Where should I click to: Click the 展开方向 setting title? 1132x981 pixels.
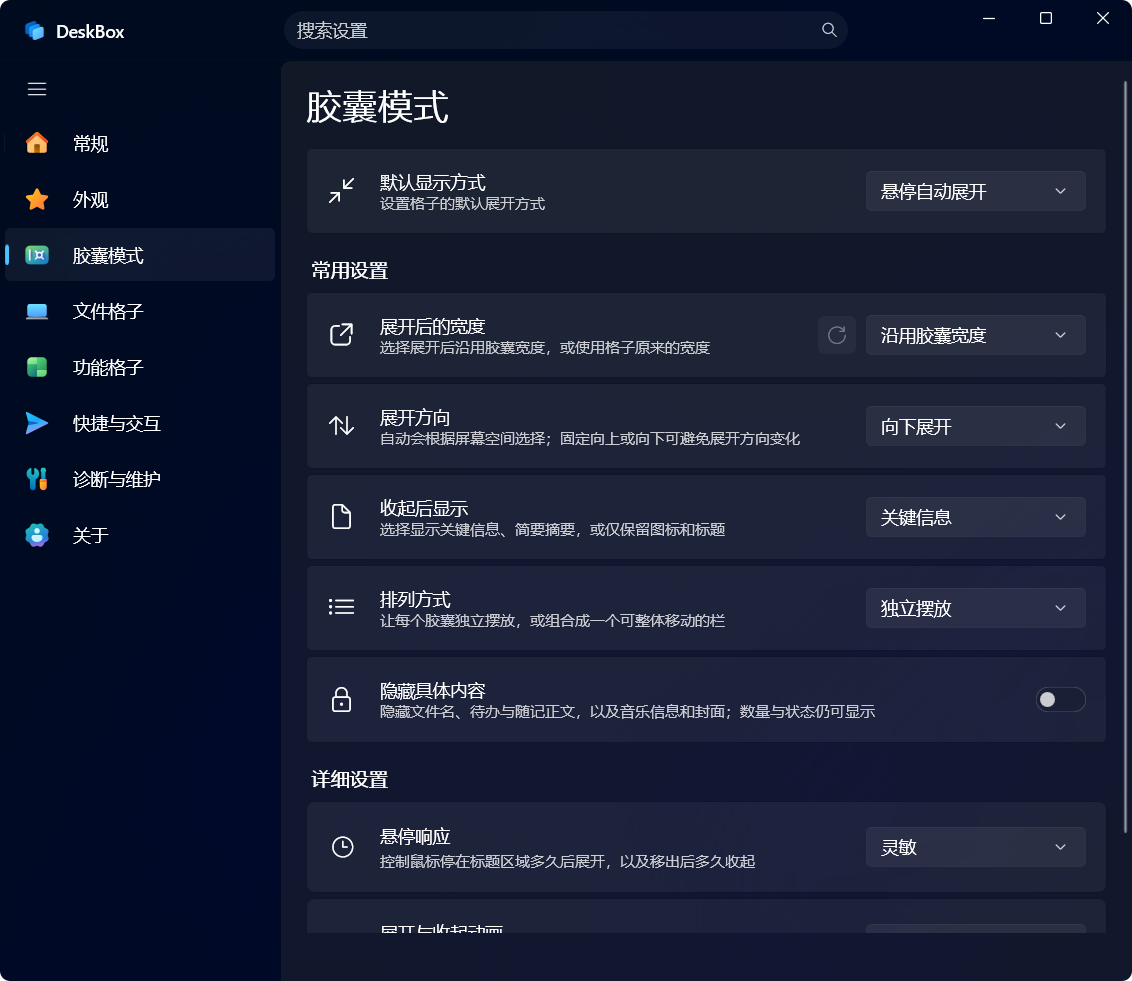pos(415,417)
